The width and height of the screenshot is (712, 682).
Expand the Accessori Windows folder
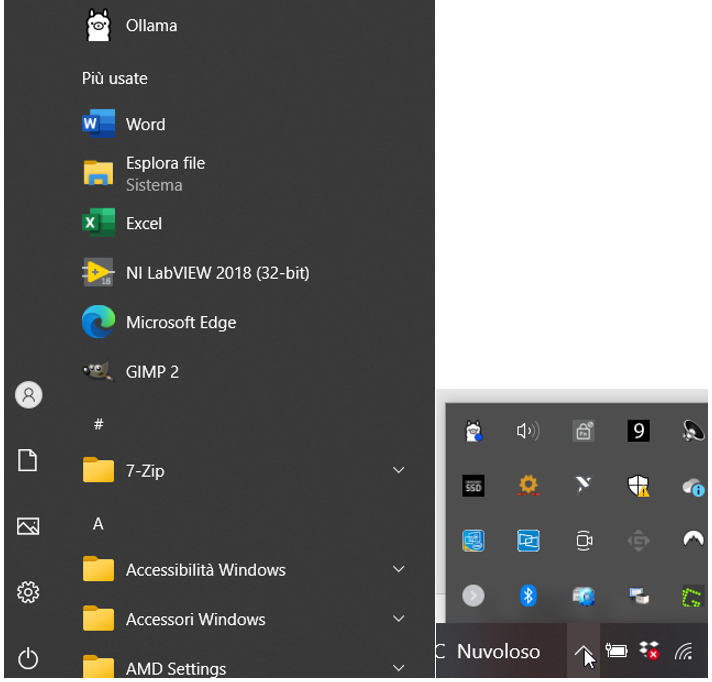[x=399, y=618]
